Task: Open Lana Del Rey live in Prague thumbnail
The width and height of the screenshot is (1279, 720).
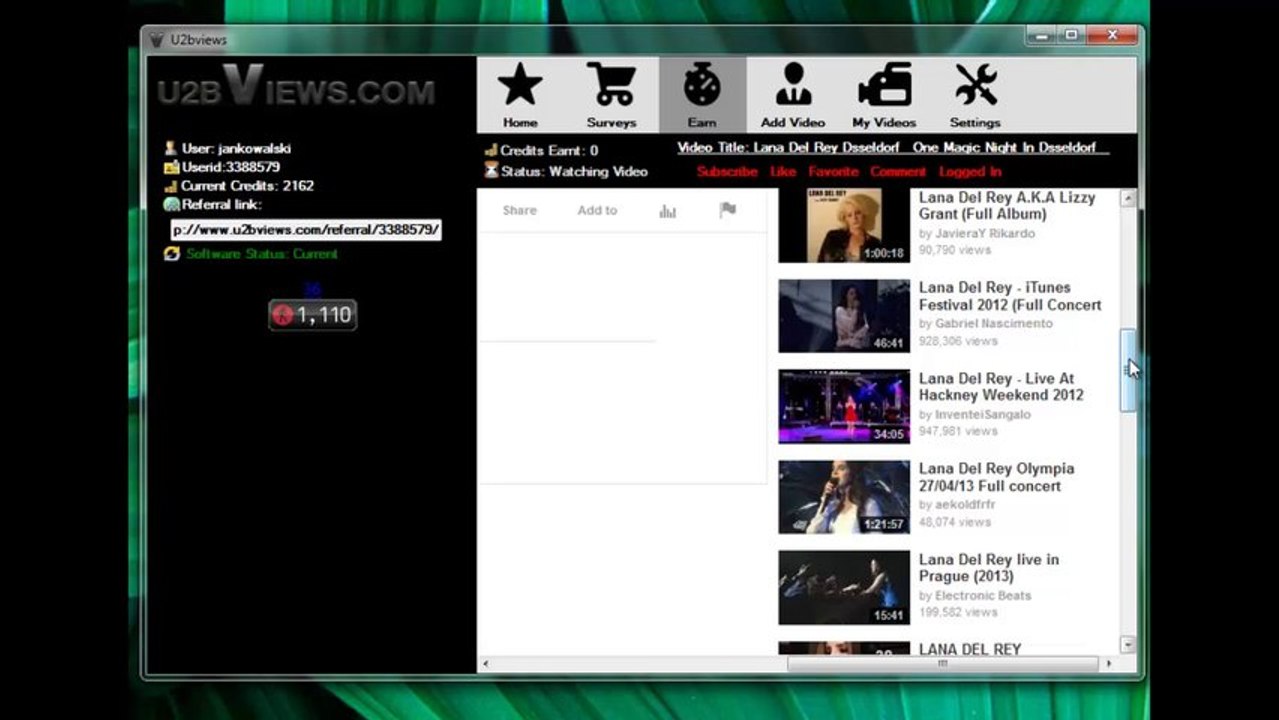Action: [x=844, y=588]
